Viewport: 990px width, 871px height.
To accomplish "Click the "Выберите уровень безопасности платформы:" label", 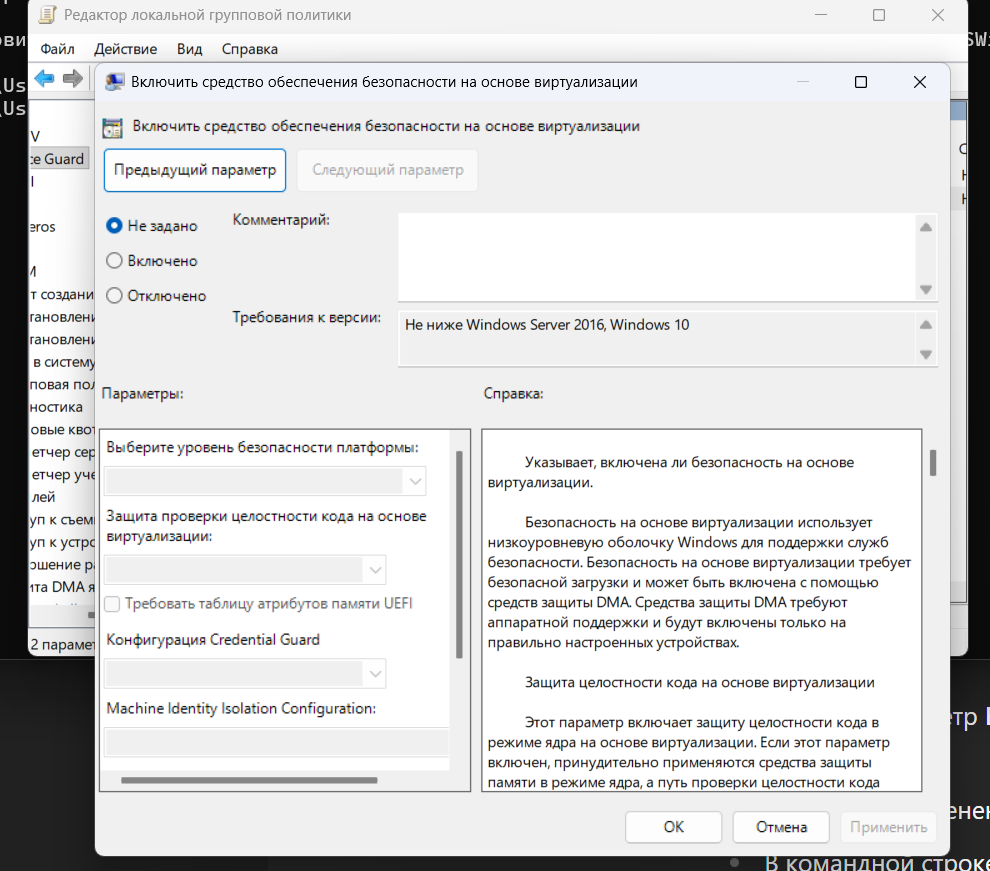I will pos(262,447).
